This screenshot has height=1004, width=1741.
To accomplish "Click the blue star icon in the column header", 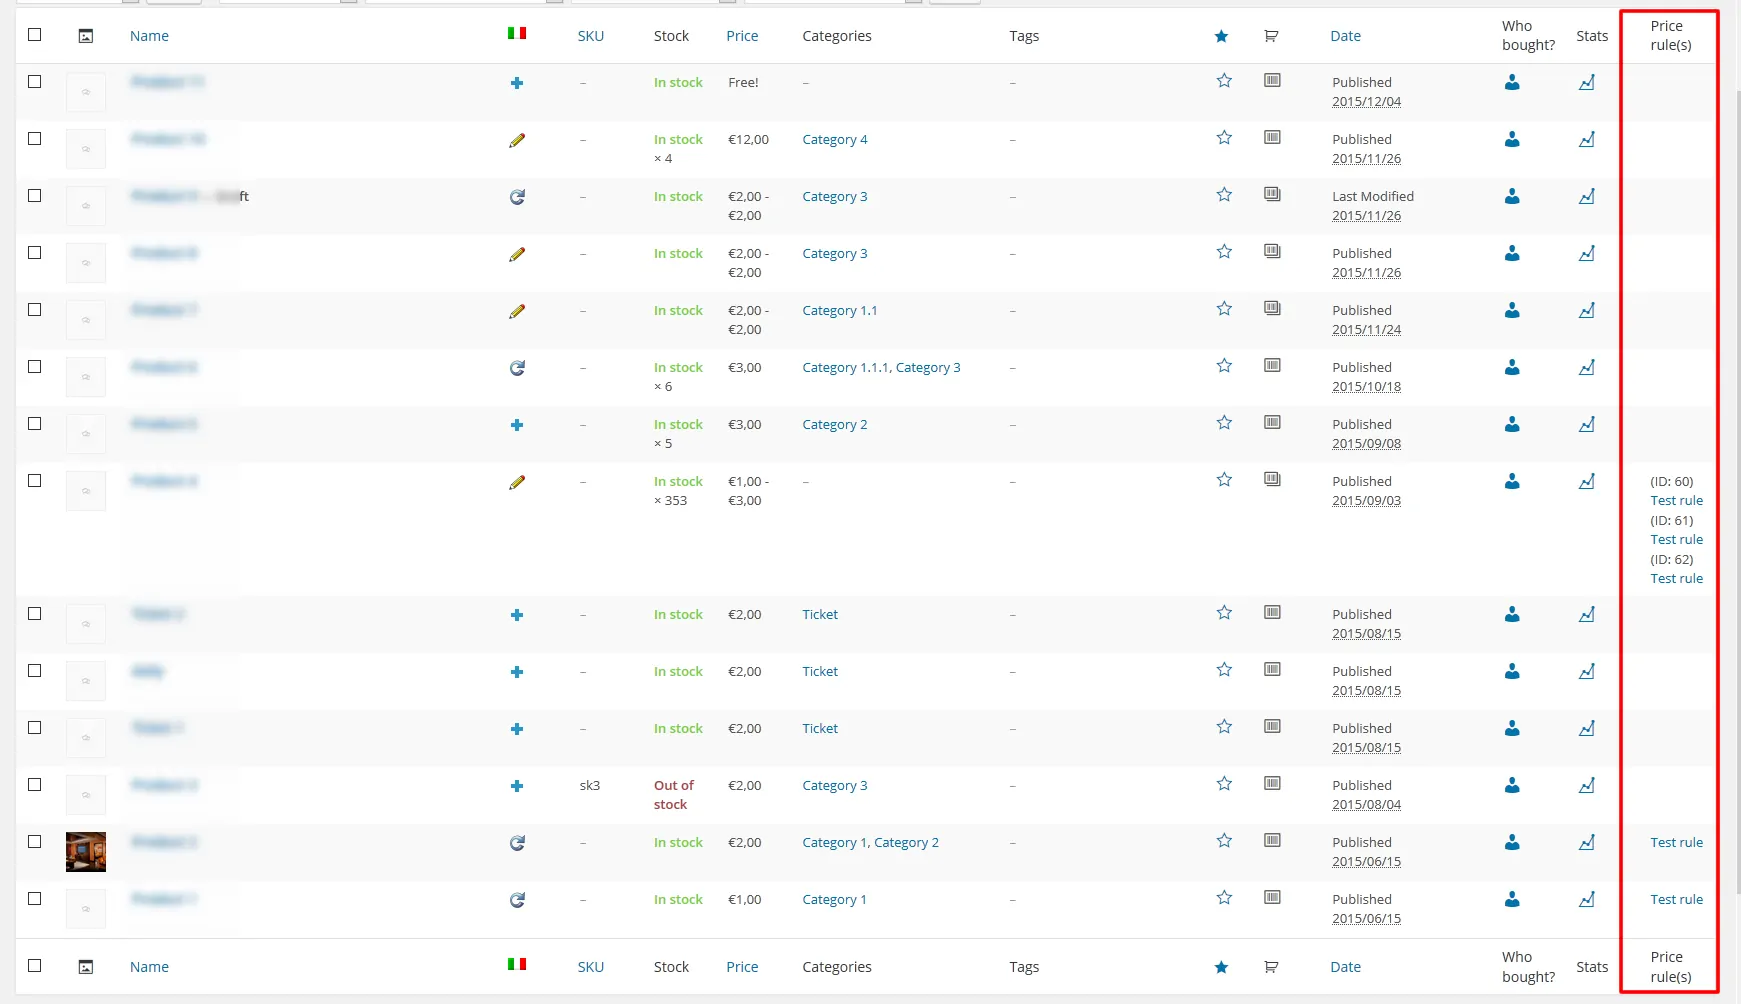I will [x=1221, y=35].
